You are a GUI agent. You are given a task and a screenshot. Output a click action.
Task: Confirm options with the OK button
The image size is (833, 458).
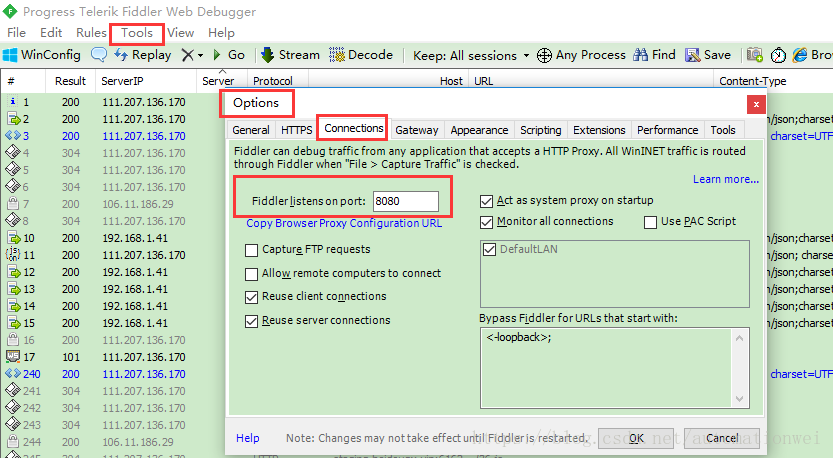tap(636, 438)
